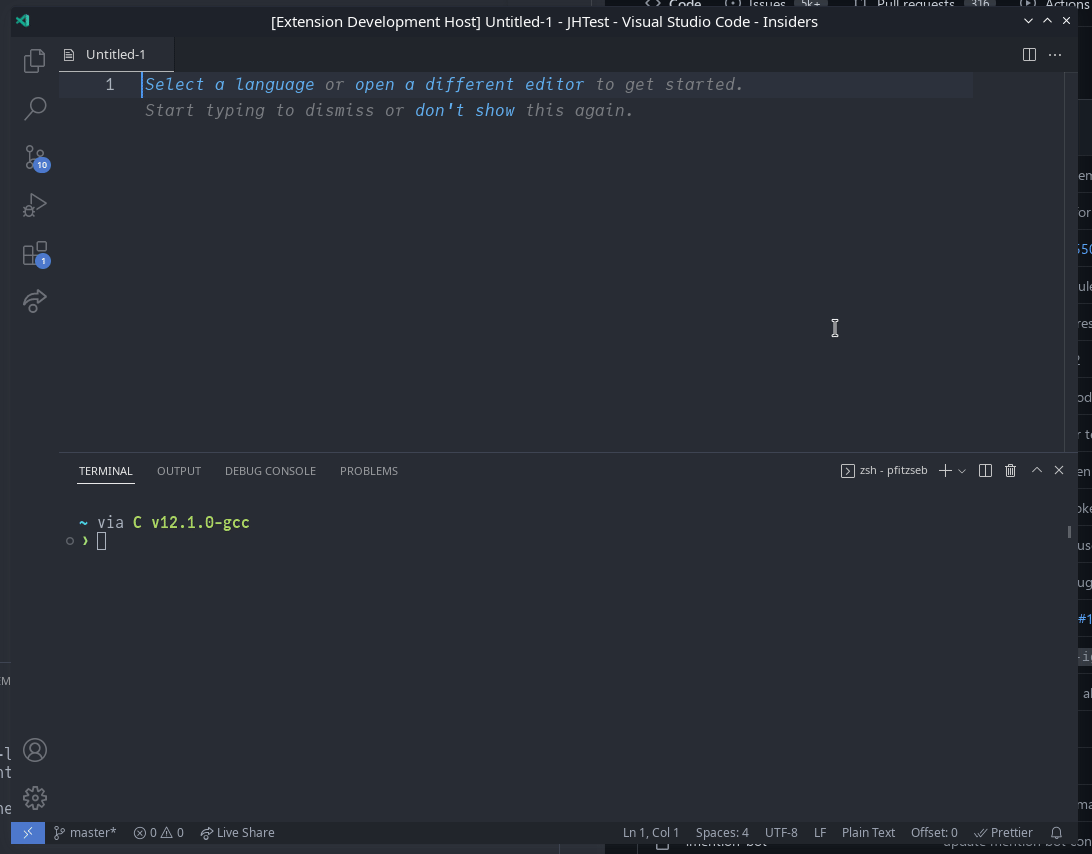1092x854 pixels.
Task: Switch to the OUTPUT tab
Action: coord(178,470)
